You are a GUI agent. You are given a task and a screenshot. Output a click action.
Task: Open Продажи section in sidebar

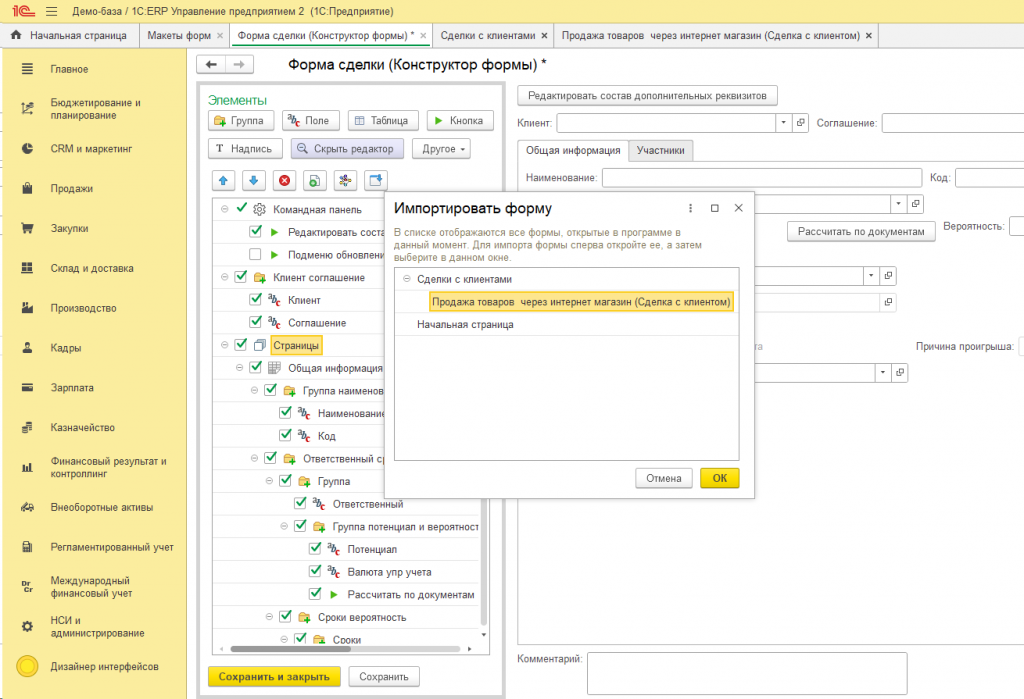click(x=71, y=189)
